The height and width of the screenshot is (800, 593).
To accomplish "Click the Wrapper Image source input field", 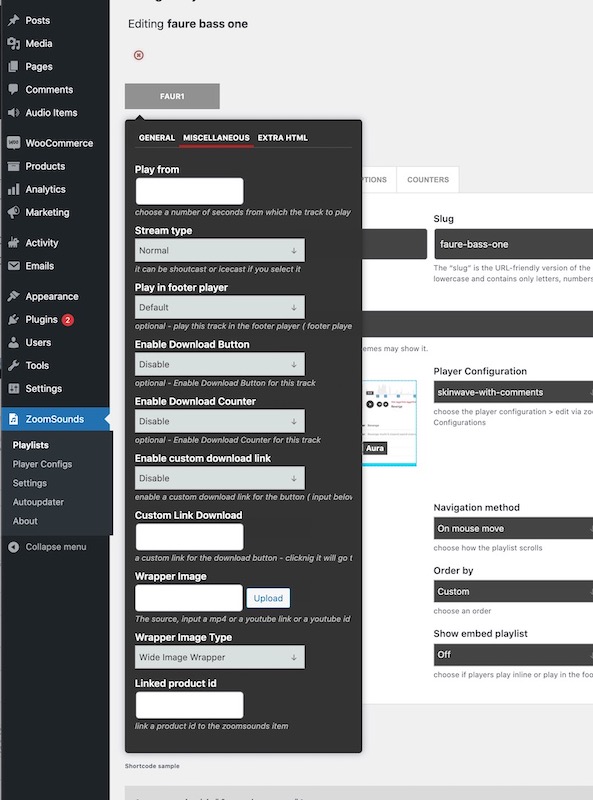I will tap(189, 598).
